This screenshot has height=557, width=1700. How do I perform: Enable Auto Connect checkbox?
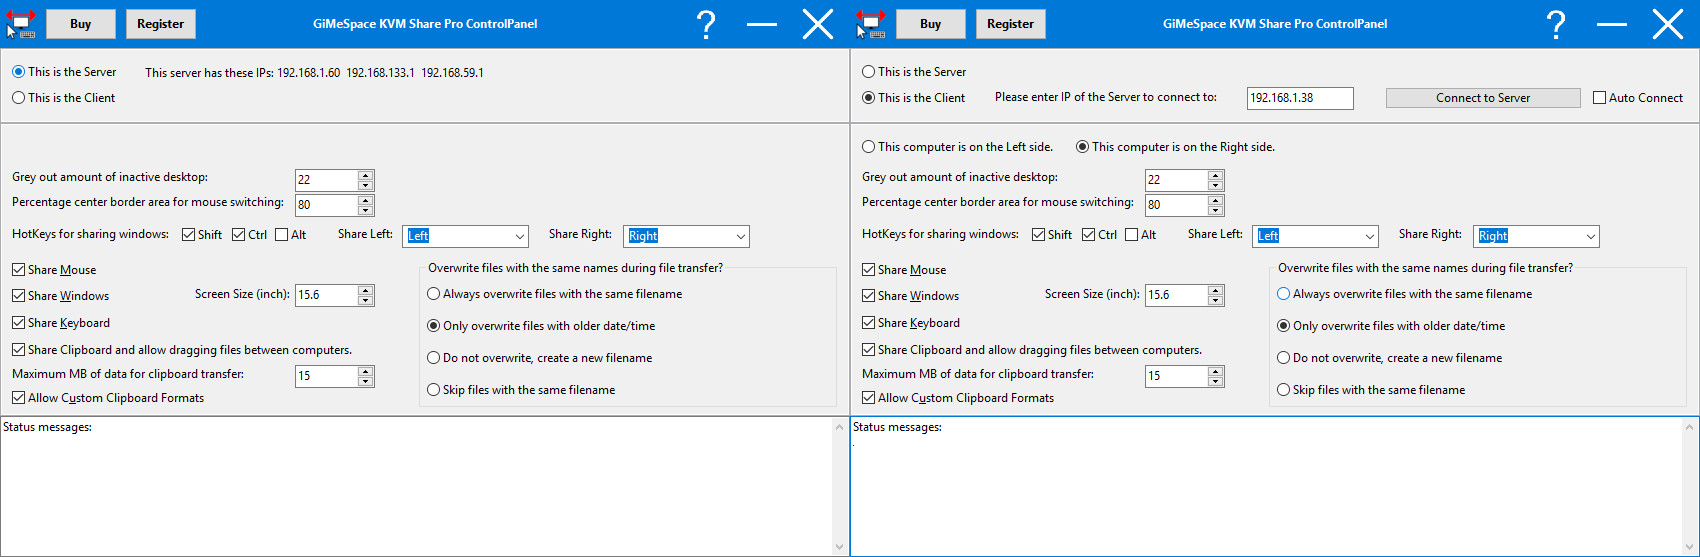[x=1600, y=98]
